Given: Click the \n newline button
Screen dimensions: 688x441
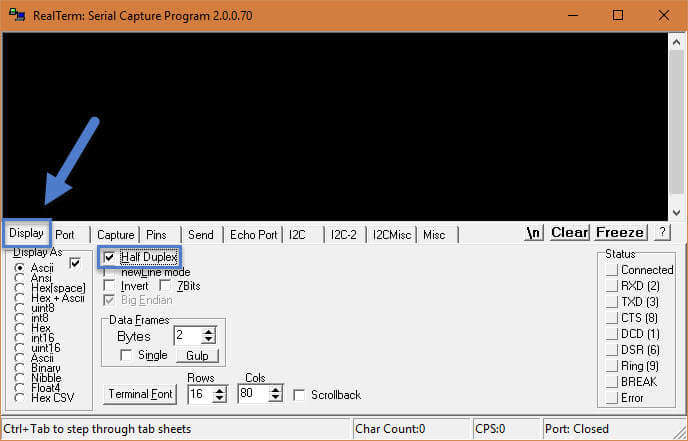Looking at the screenshot, I should pos(534,233).
